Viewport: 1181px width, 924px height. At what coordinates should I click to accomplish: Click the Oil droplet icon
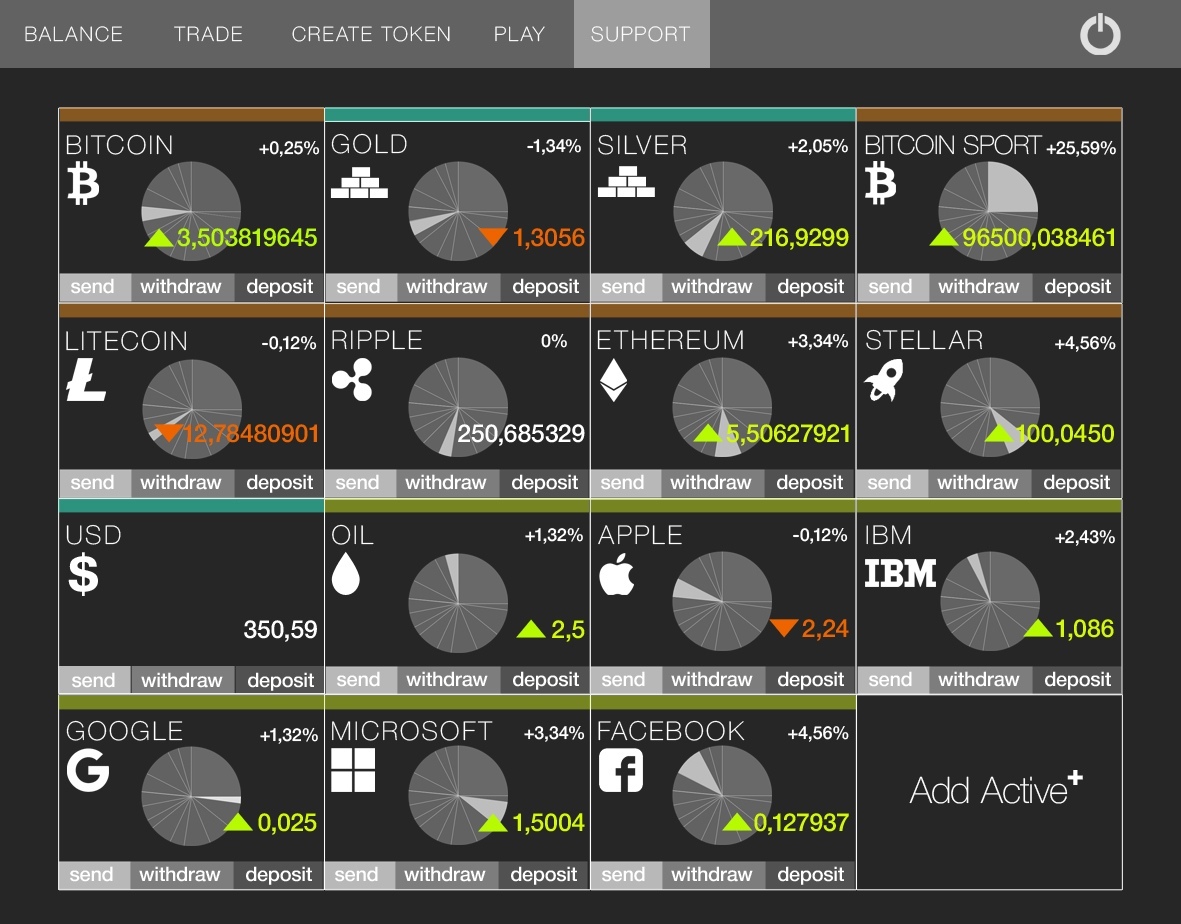[x=346, y=574]
